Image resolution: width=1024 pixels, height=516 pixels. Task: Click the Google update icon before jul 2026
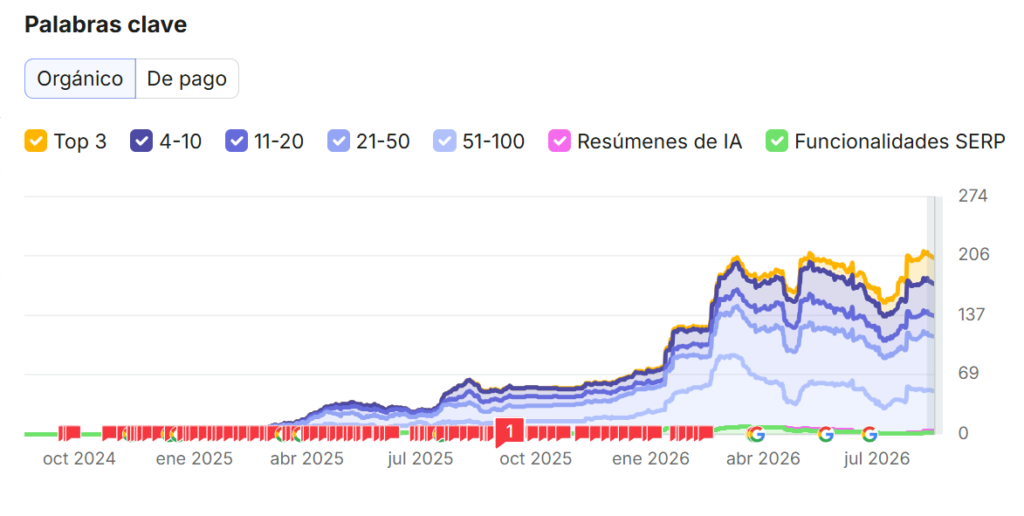click(826, 434)
